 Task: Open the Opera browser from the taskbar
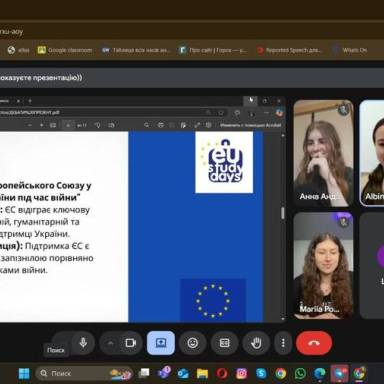pyautogui.click(x=222, y=373)
